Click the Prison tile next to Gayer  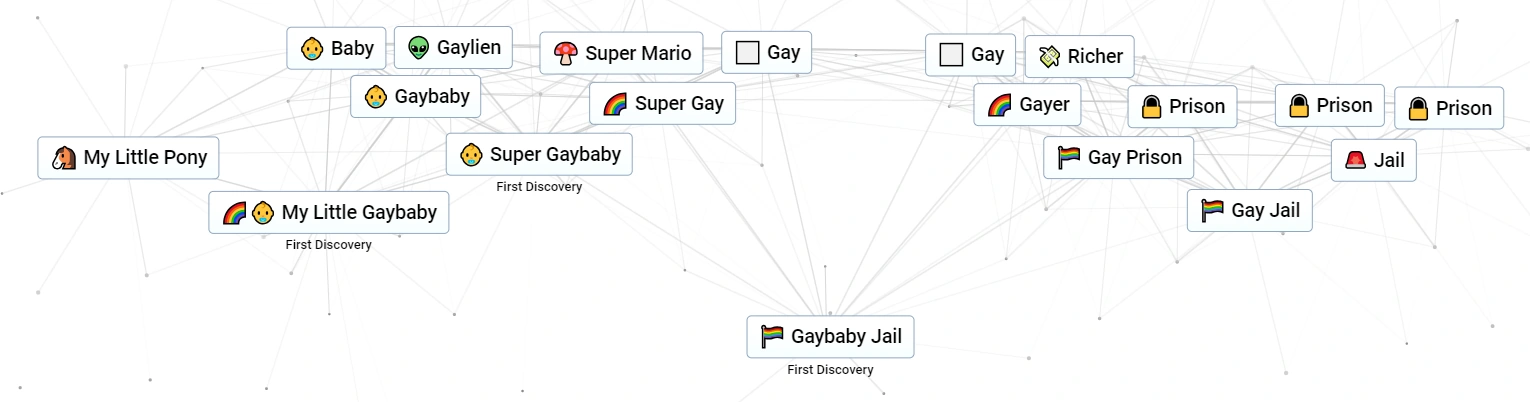1182,106
